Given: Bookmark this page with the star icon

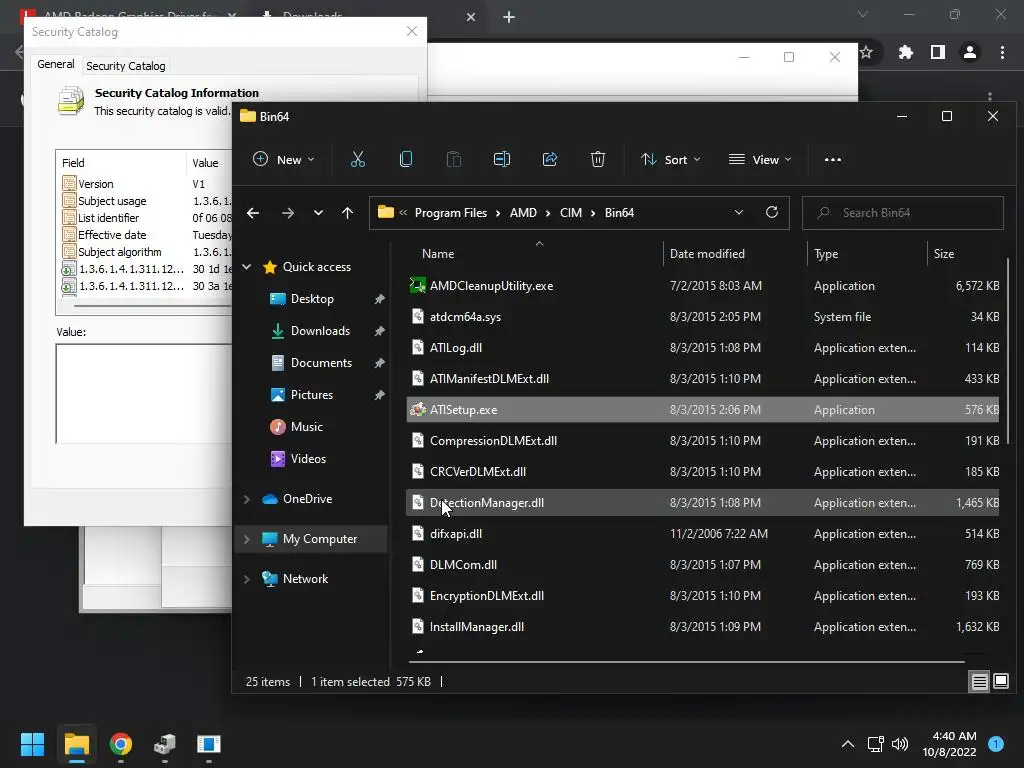Looking at the screenshot, I should click(x=867, y=52).
